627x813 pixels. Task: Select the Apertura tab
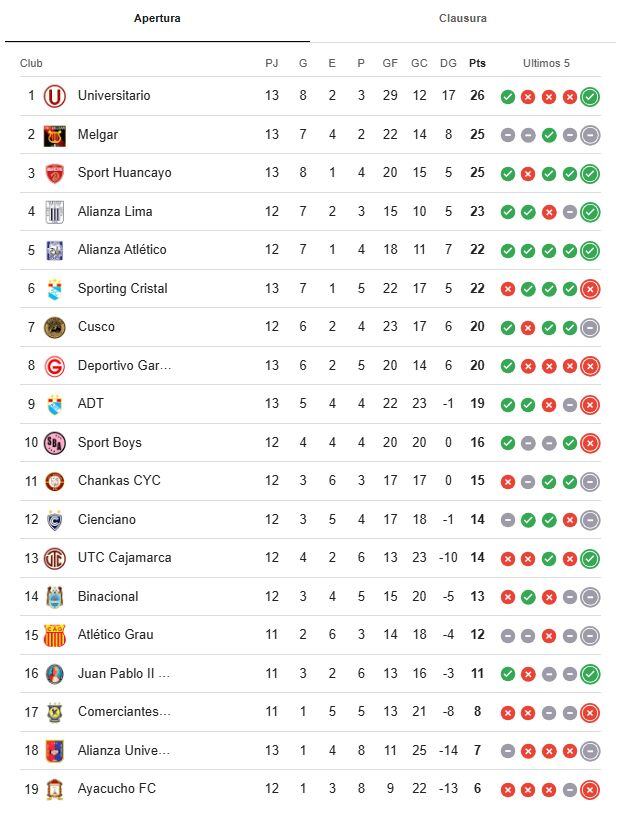point(157,19)
